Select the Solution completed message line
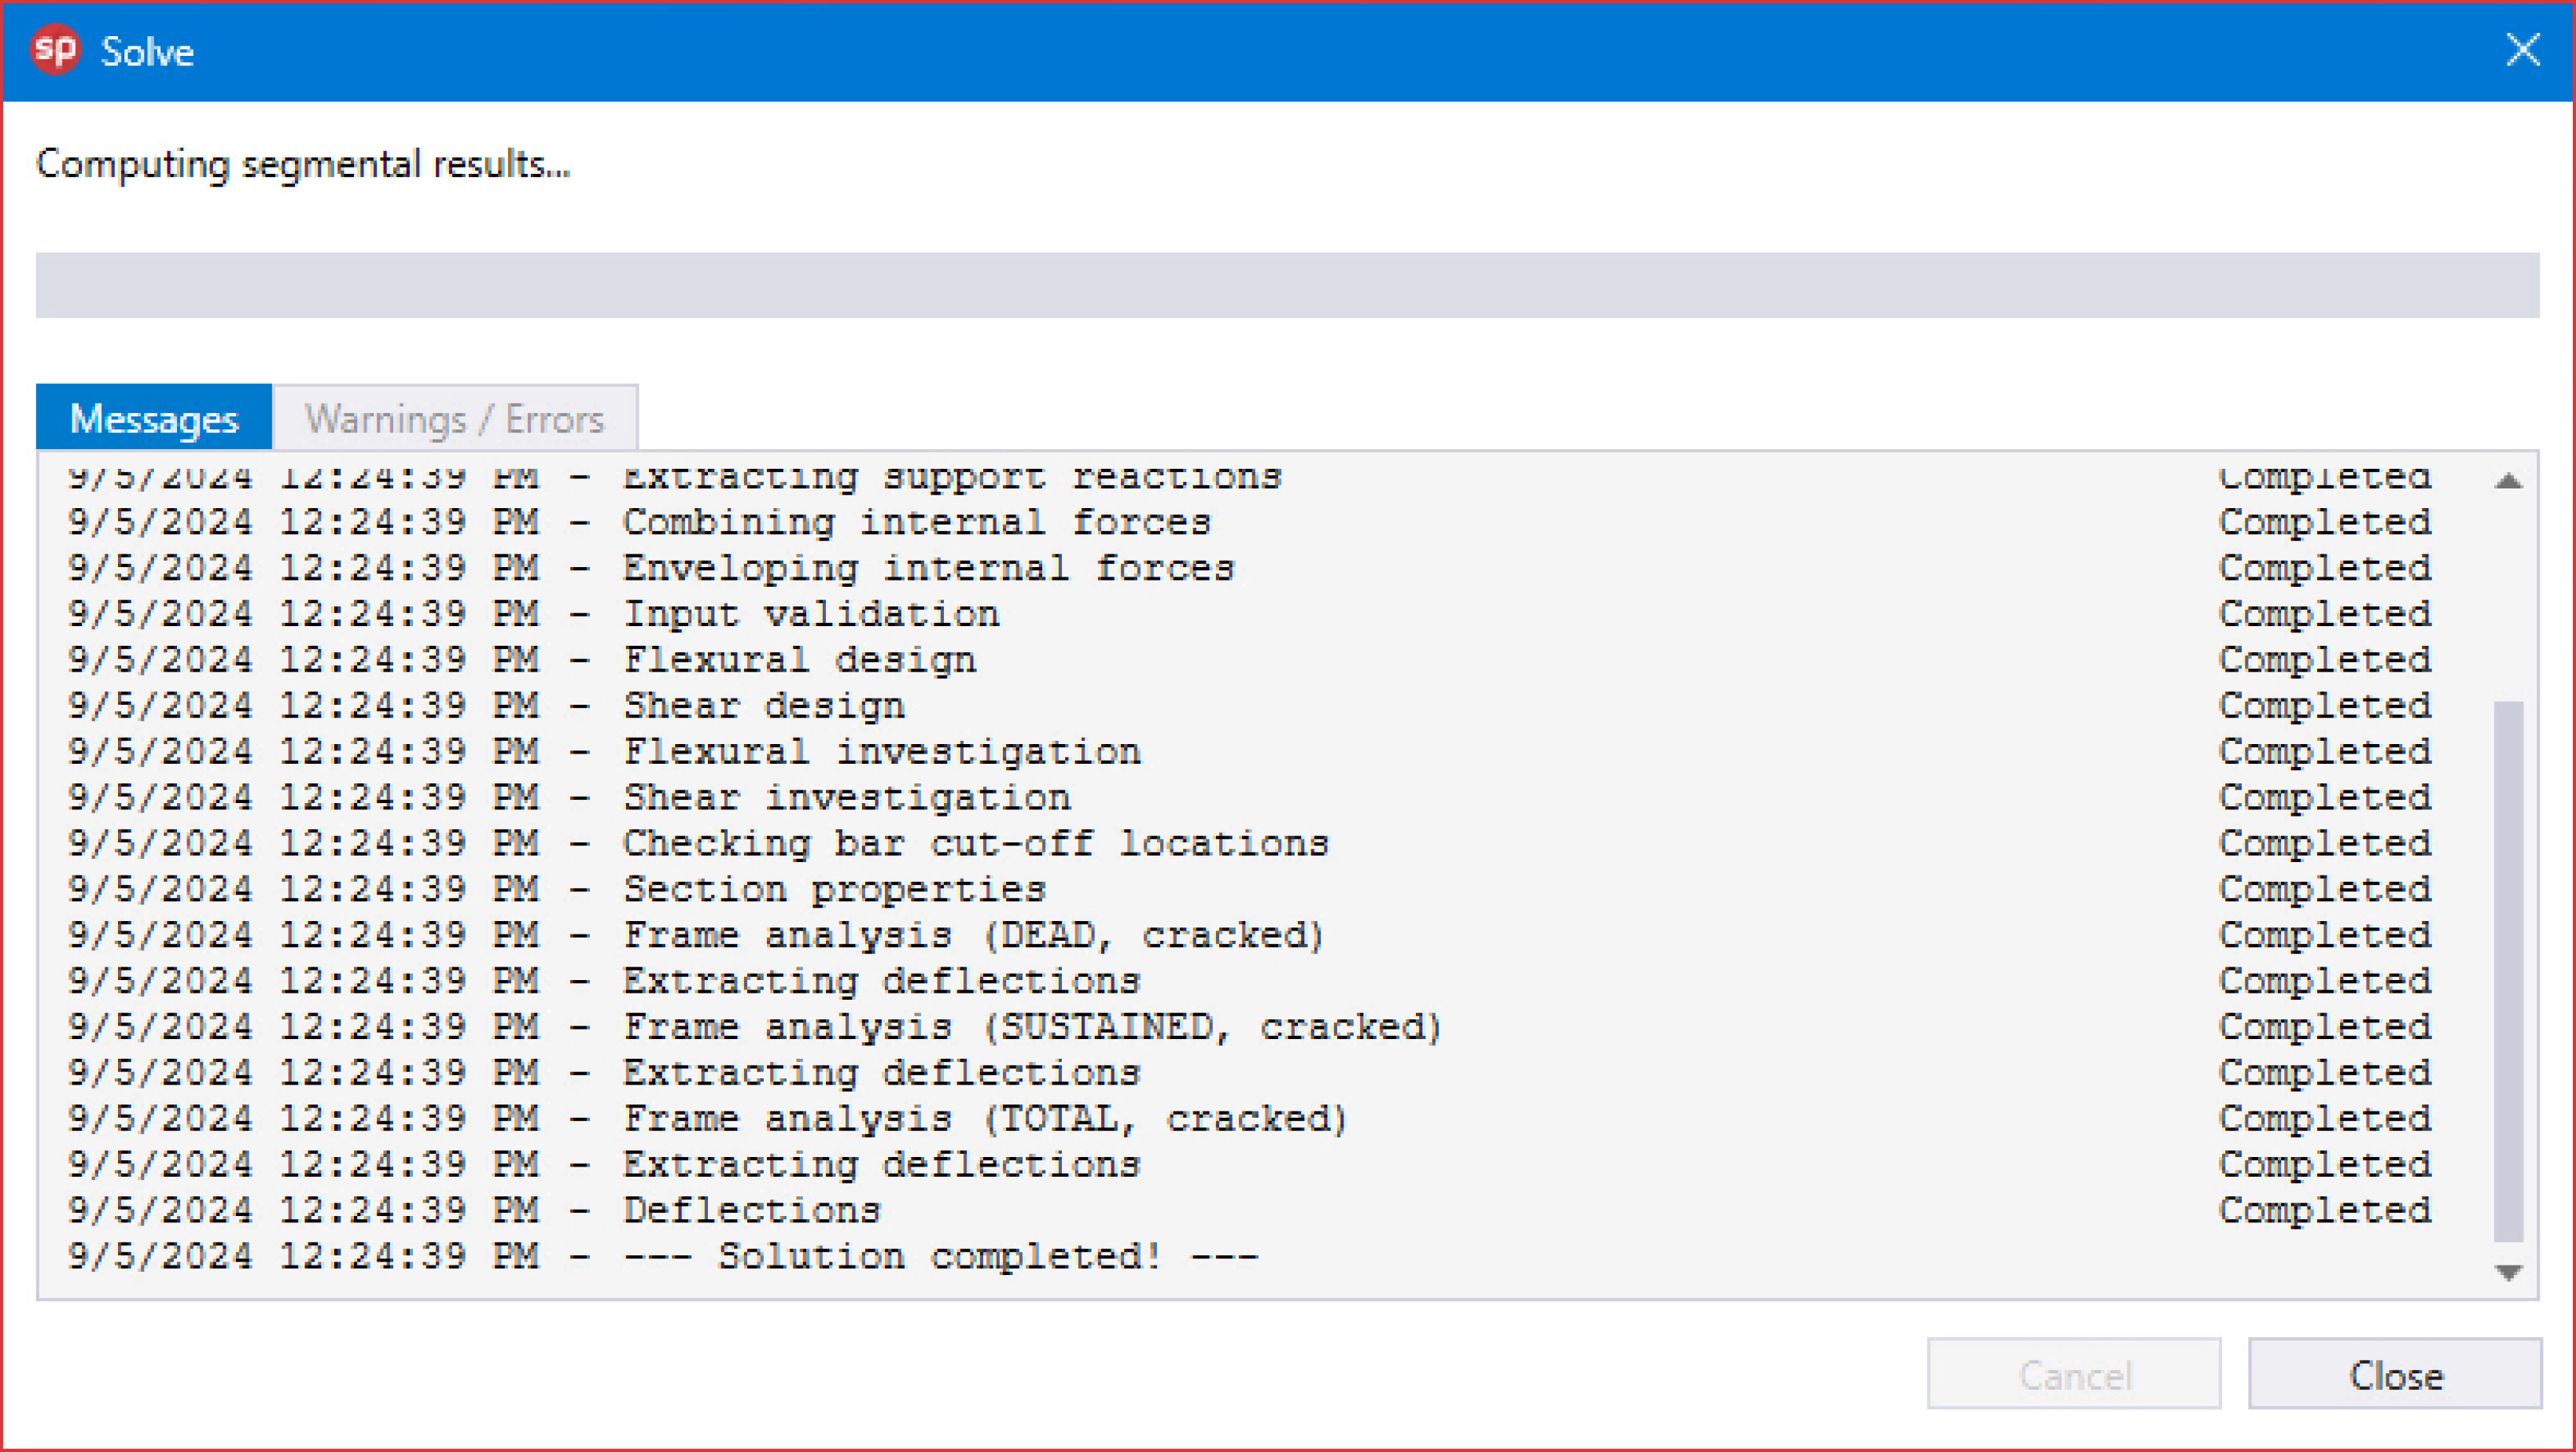Image resolution: width=2576 pixels, height=1452 pixels. (938, 1256)
